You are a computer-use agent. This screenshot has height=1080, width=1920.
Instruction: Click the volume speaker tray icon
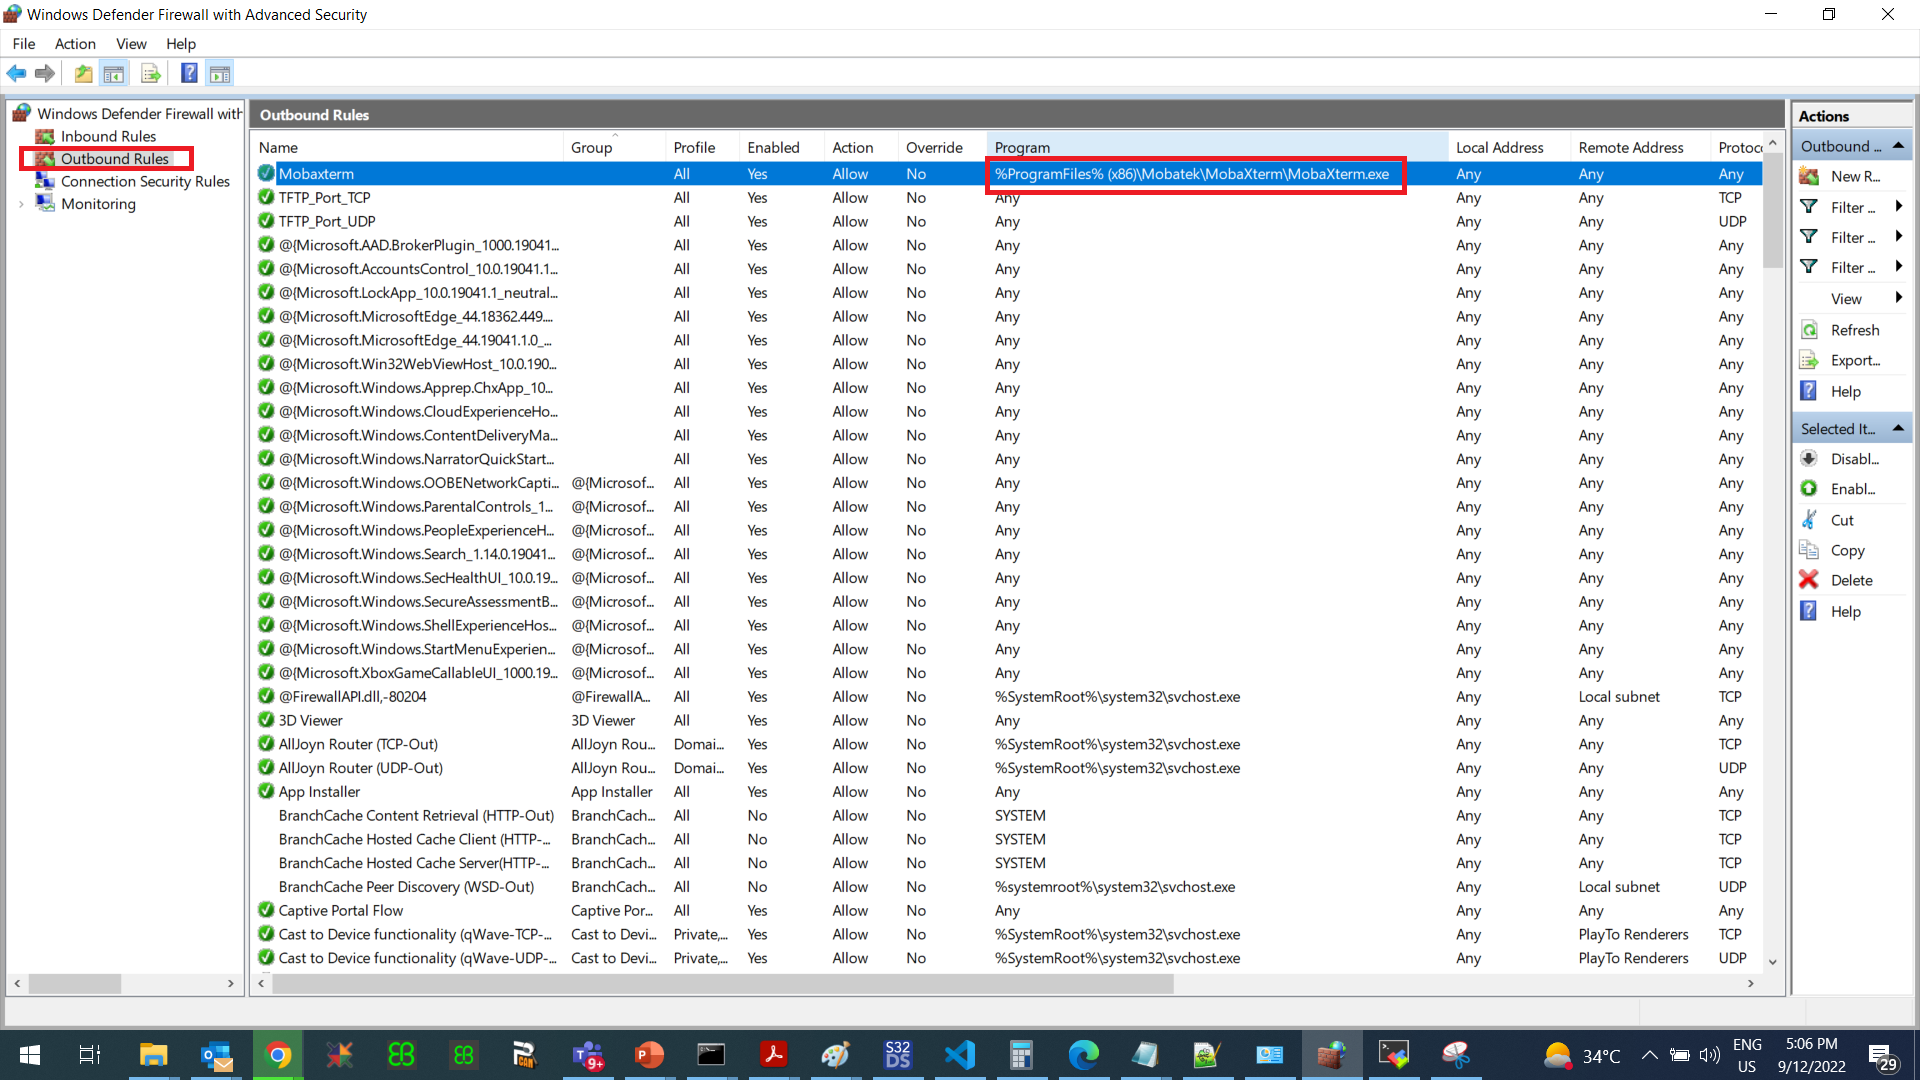click(x=1709, y=1055)
